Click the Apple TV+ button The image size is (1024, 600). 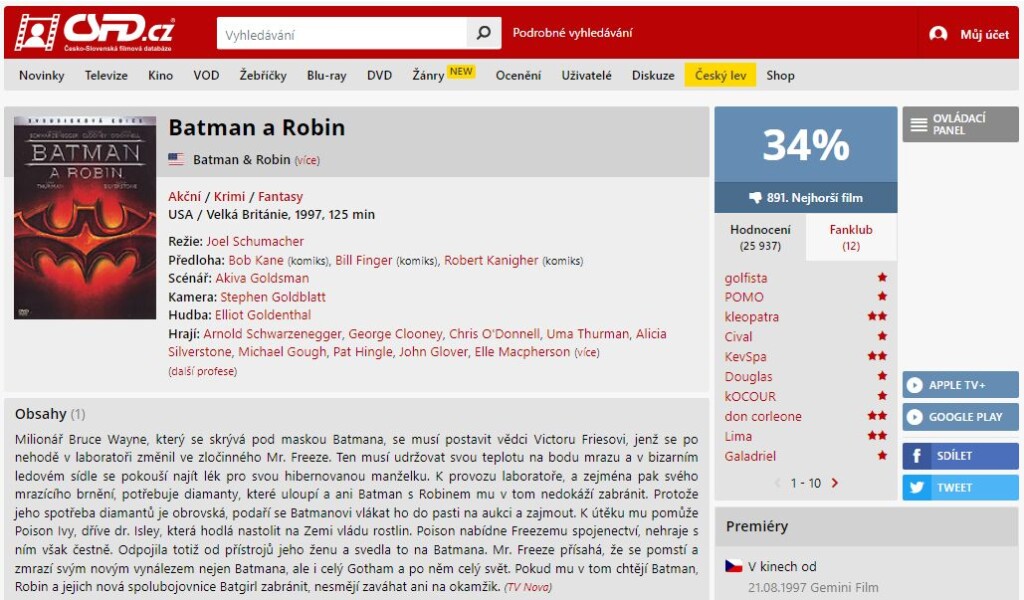(x=960, y=385)
